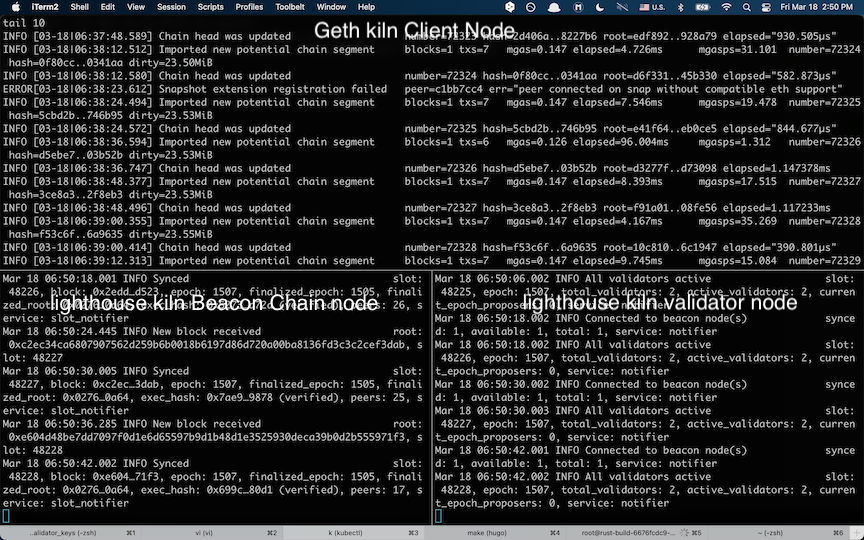Open the Toolbelt menu
Screen dimensions: 864x540
(x=290, y=7)
